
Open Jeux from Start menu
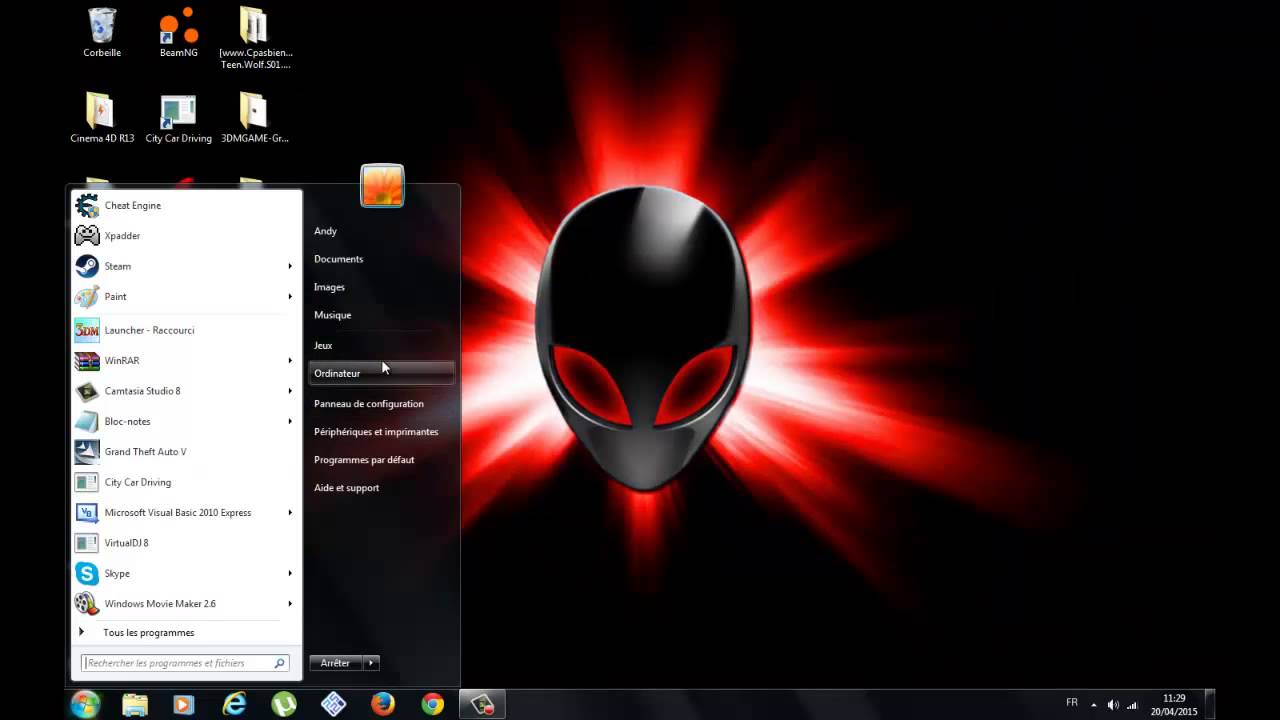pos(323,345)
